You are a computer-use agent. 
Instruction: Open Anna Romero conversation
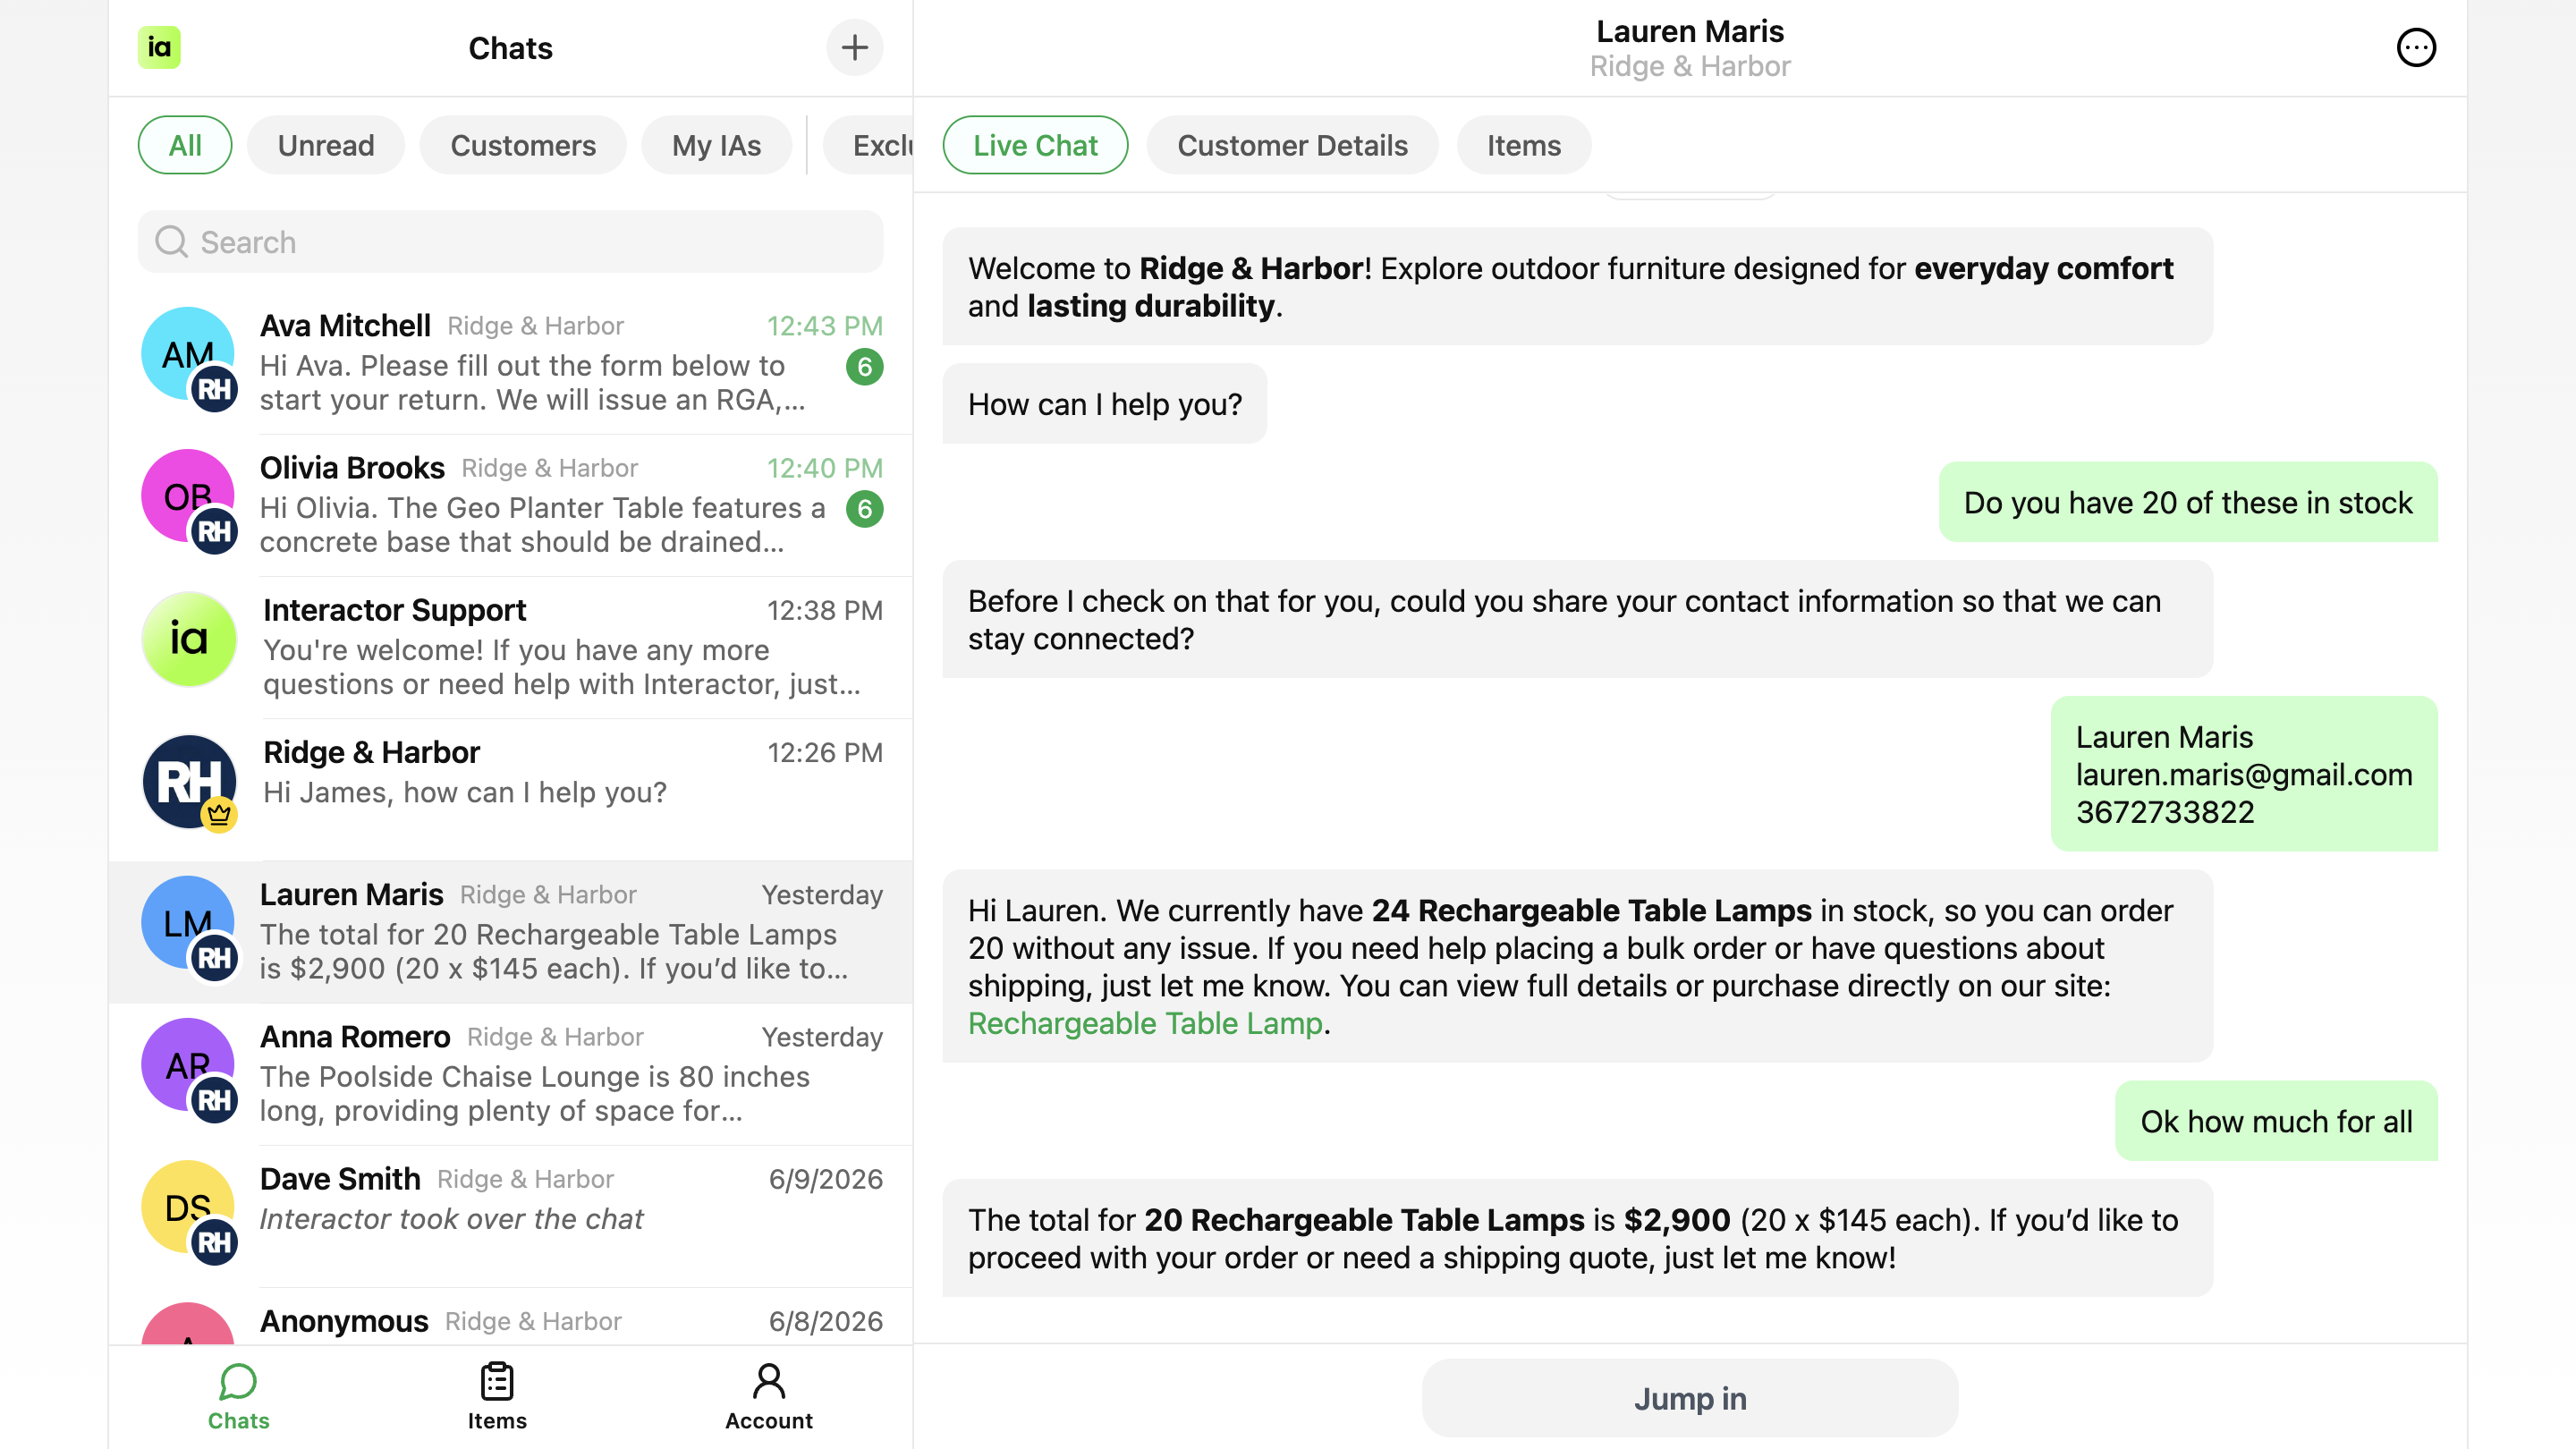510,1073
